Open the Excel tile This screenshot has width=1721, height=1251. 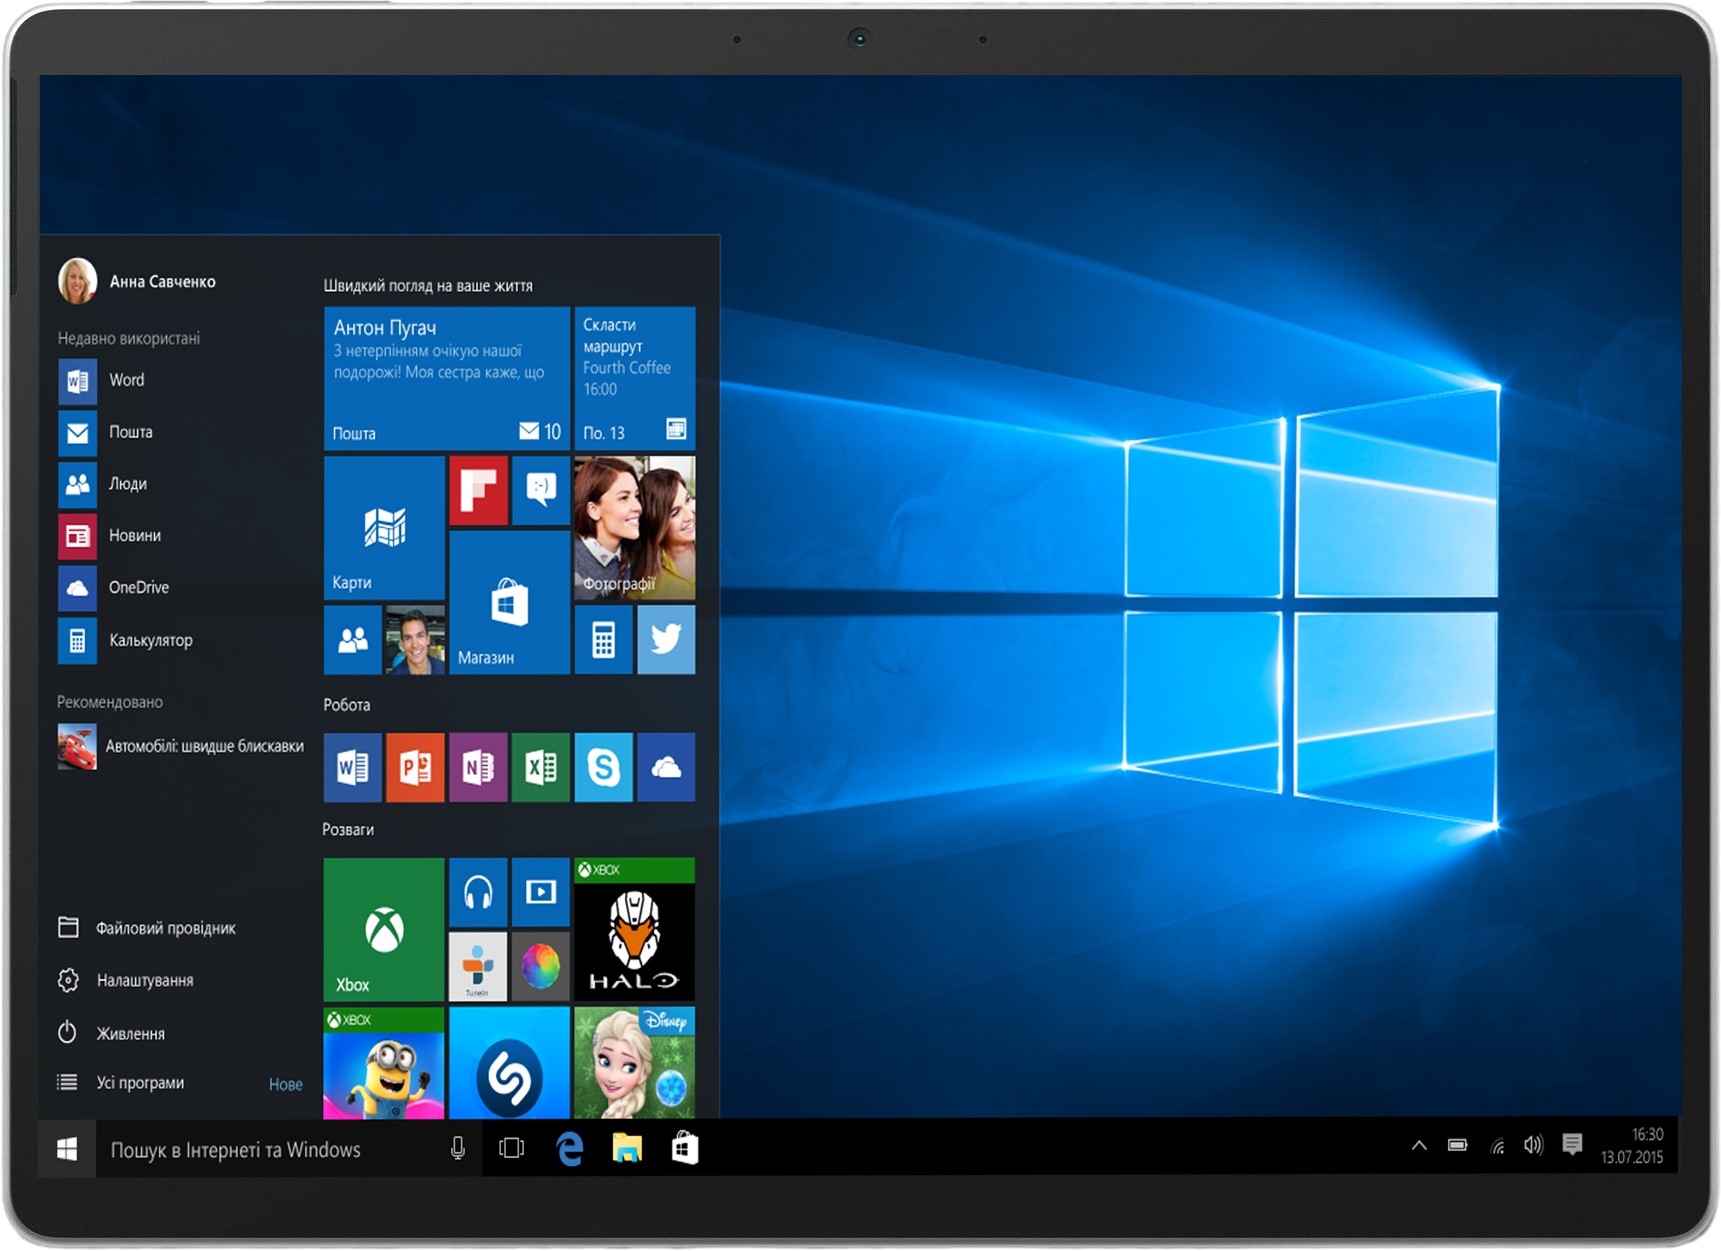541,767
